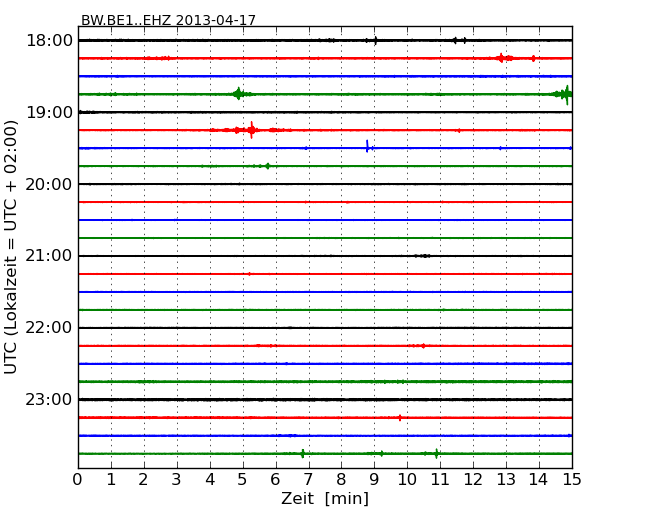Click the x-axis tick label 5
650x520 pixels.
click(243, 479)
